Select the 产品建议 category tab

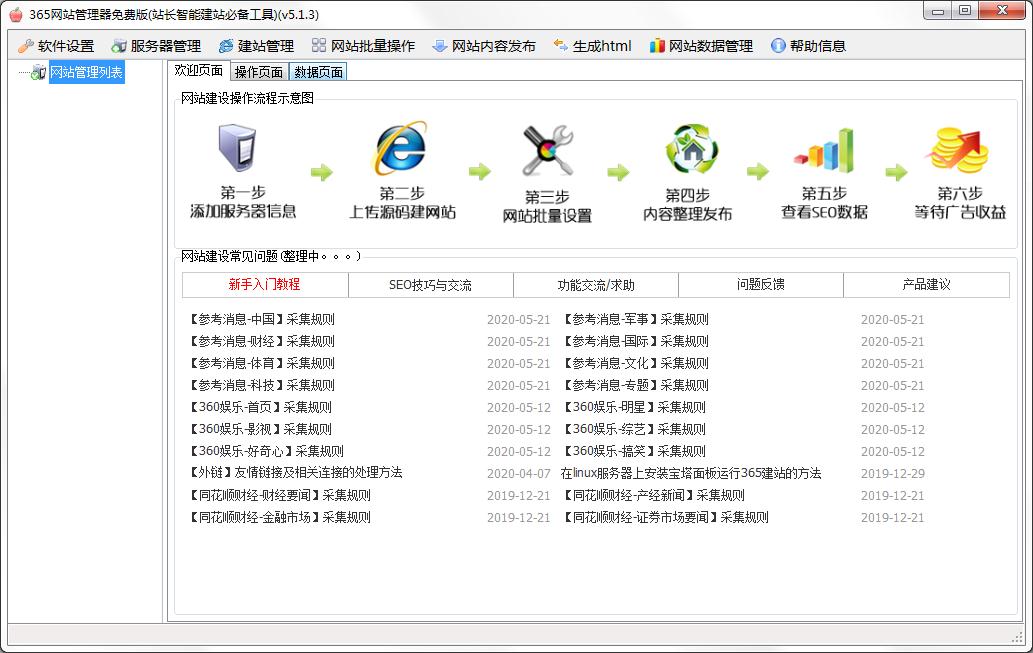coord(926,285)
